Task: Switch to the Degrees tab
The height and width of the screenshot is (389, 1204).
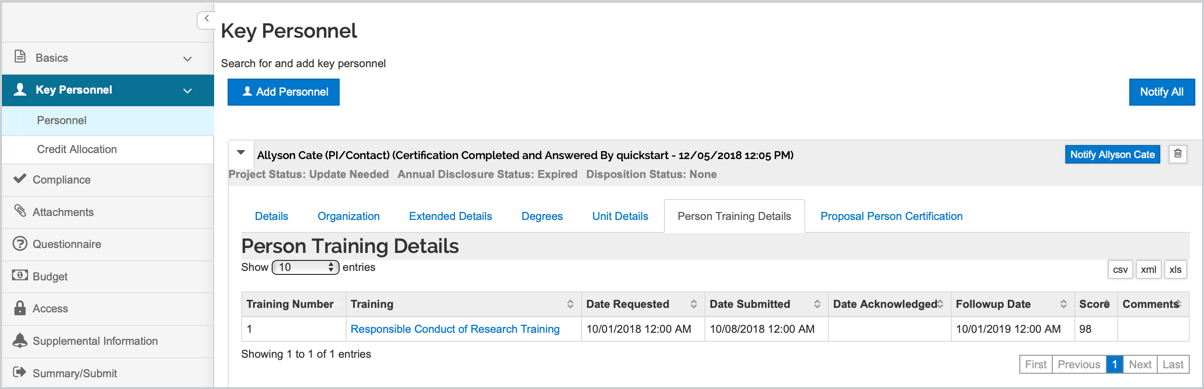Action: click(542, 216)
